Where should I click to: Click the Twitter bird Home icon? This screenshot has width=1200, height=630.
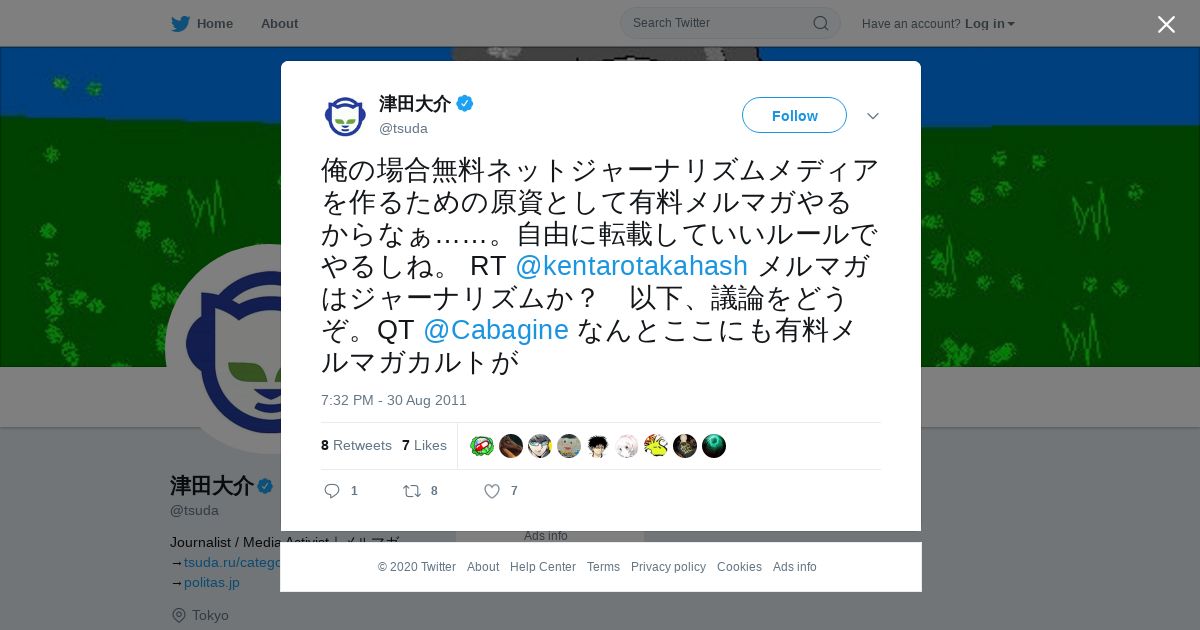click(x=180, y=23)
